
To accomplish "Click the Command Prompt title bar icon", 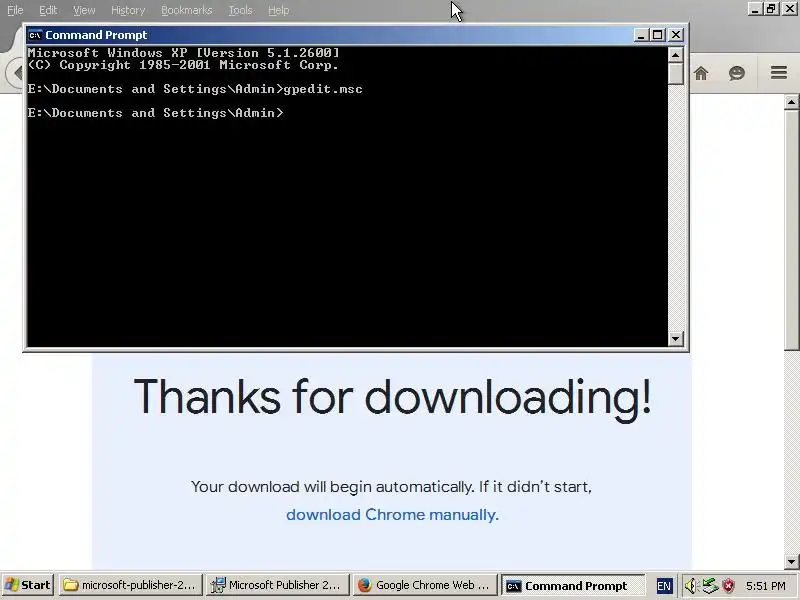I will coord(35,35).
